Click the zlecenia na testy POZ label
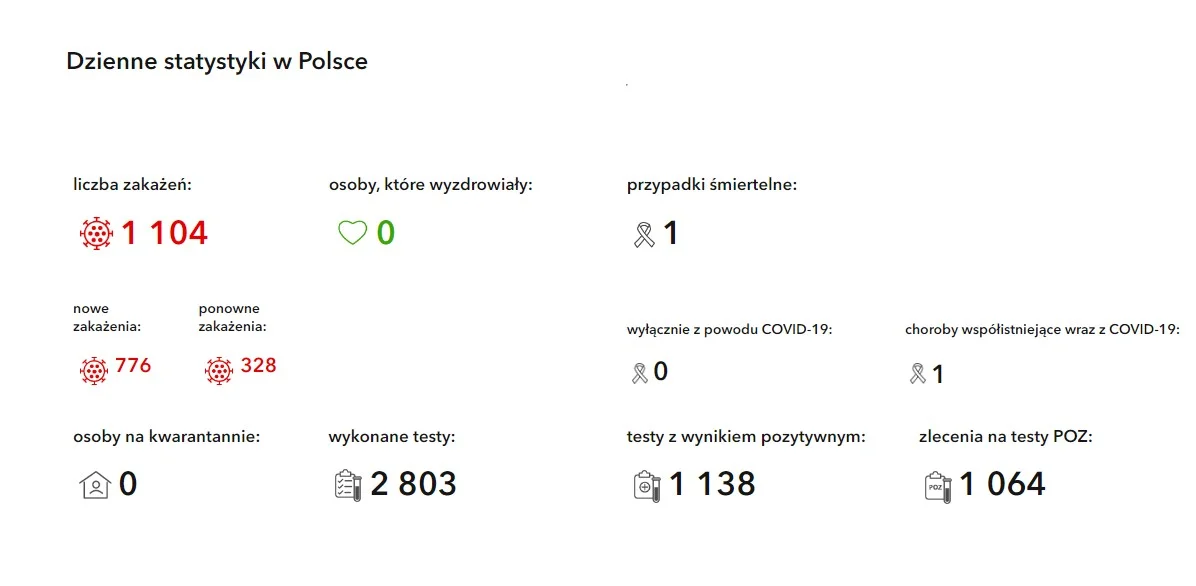Image resolution: width=1196 pixels, height=586 pixels. click(x=1006, y=438)
